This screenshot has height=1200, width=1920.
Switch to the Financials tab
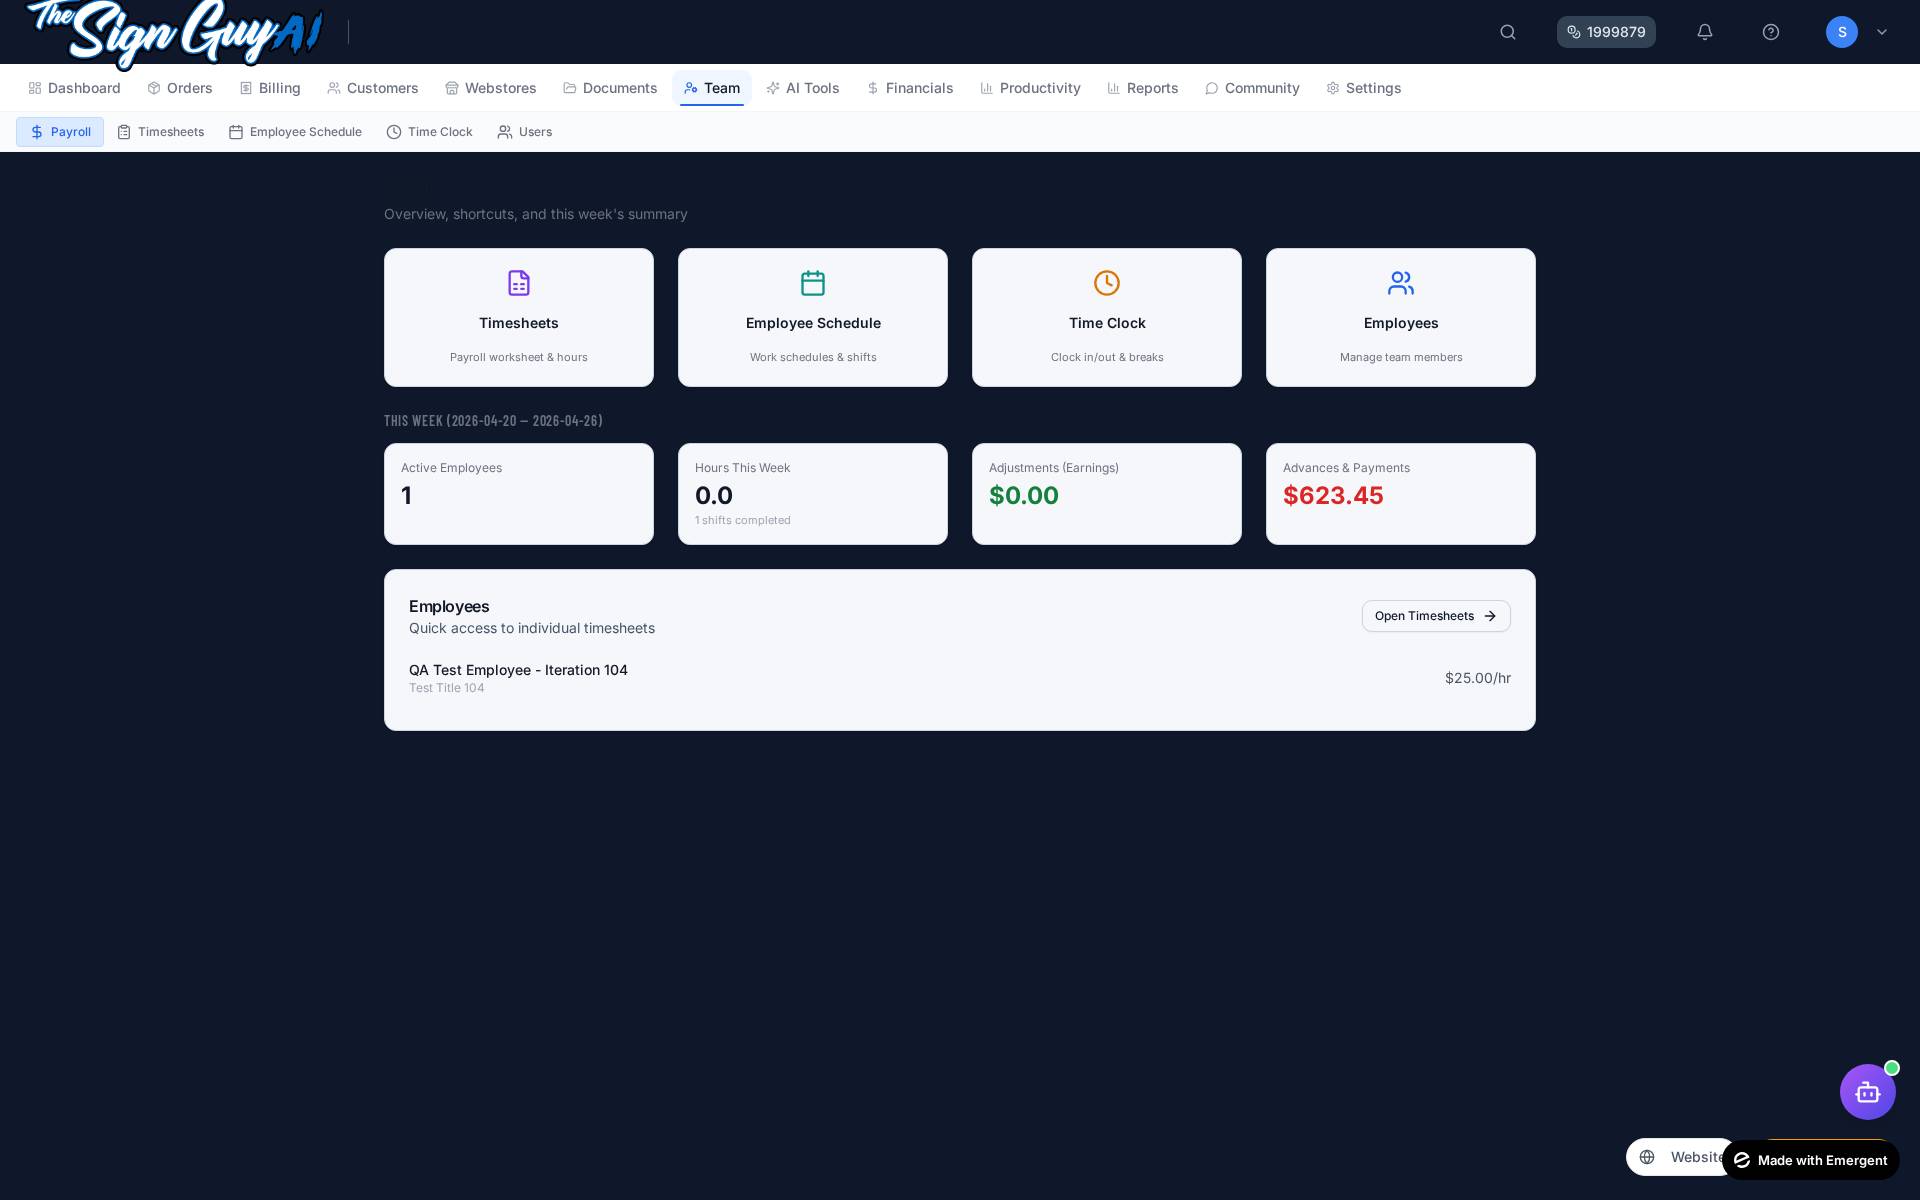(x=910, y=88)
